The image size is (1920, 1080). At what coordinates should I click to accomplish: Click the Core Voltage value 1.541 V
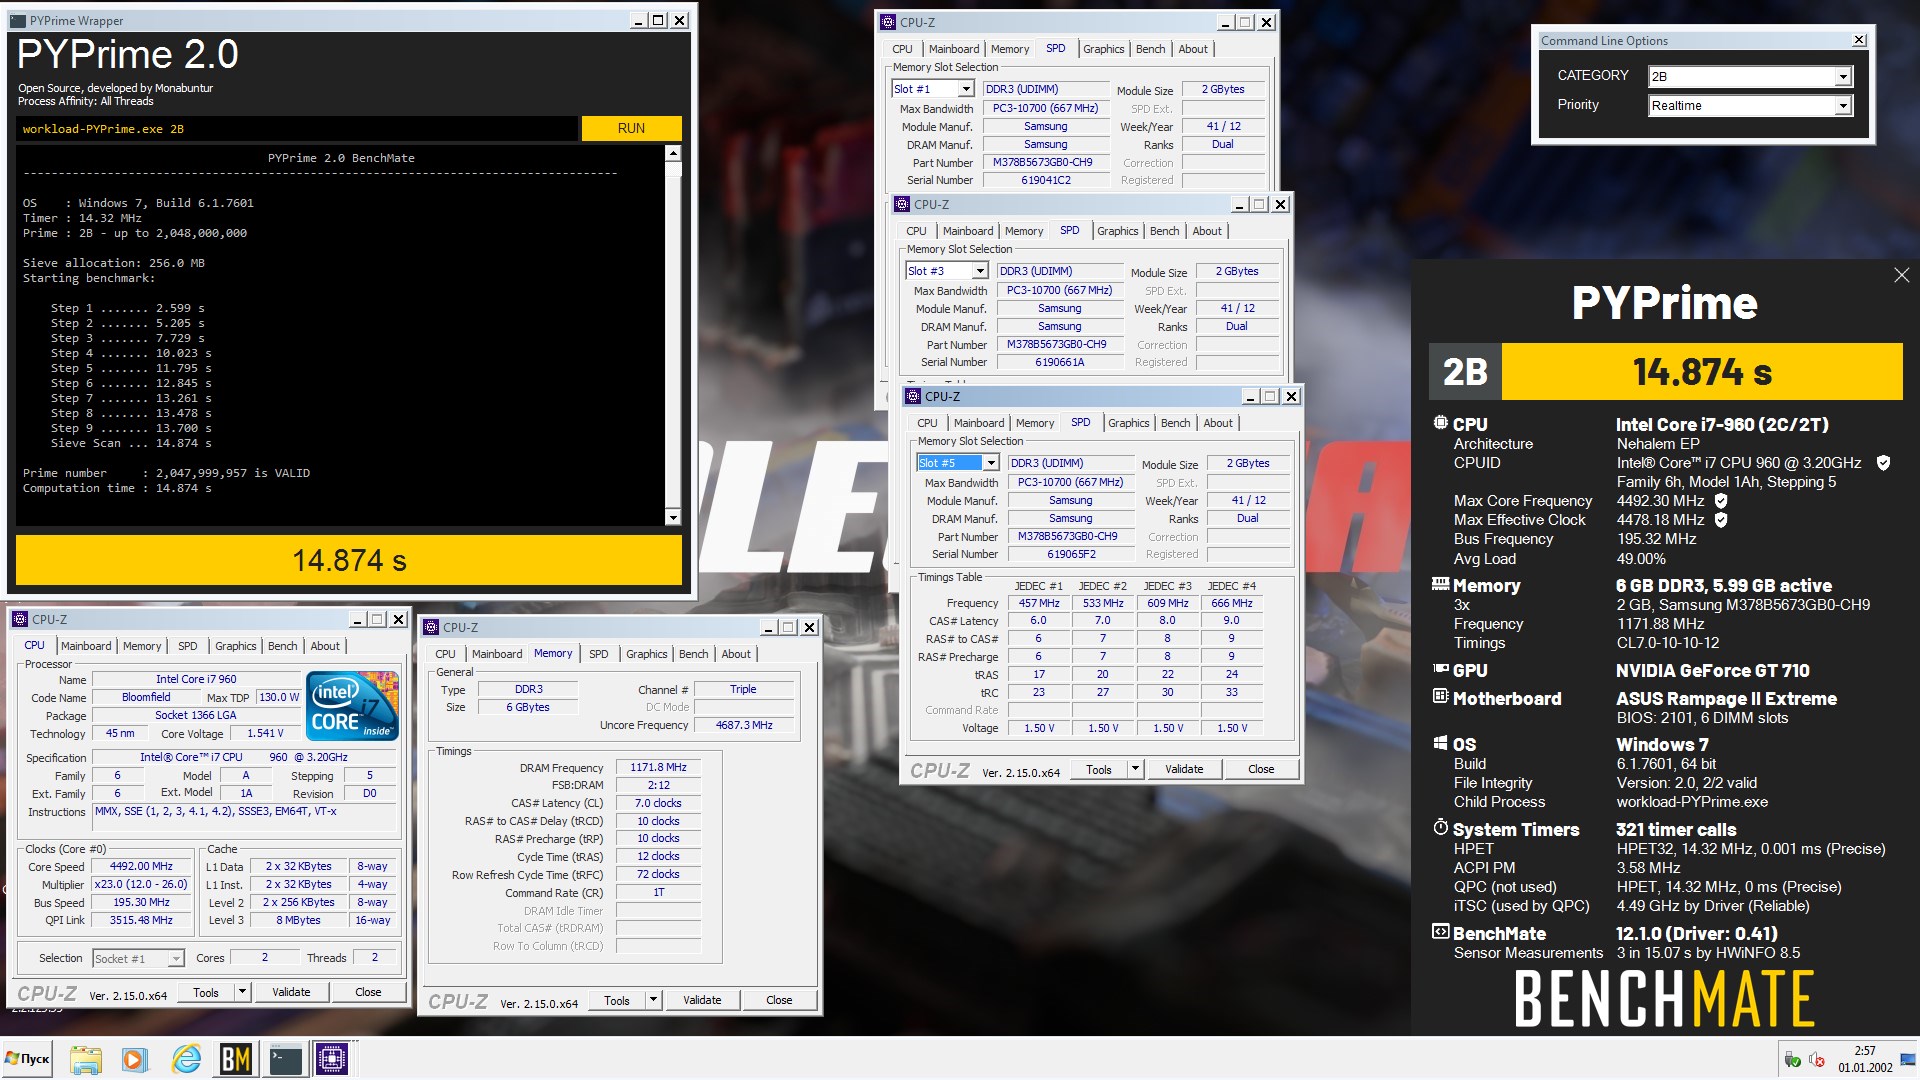click(265, 733)
